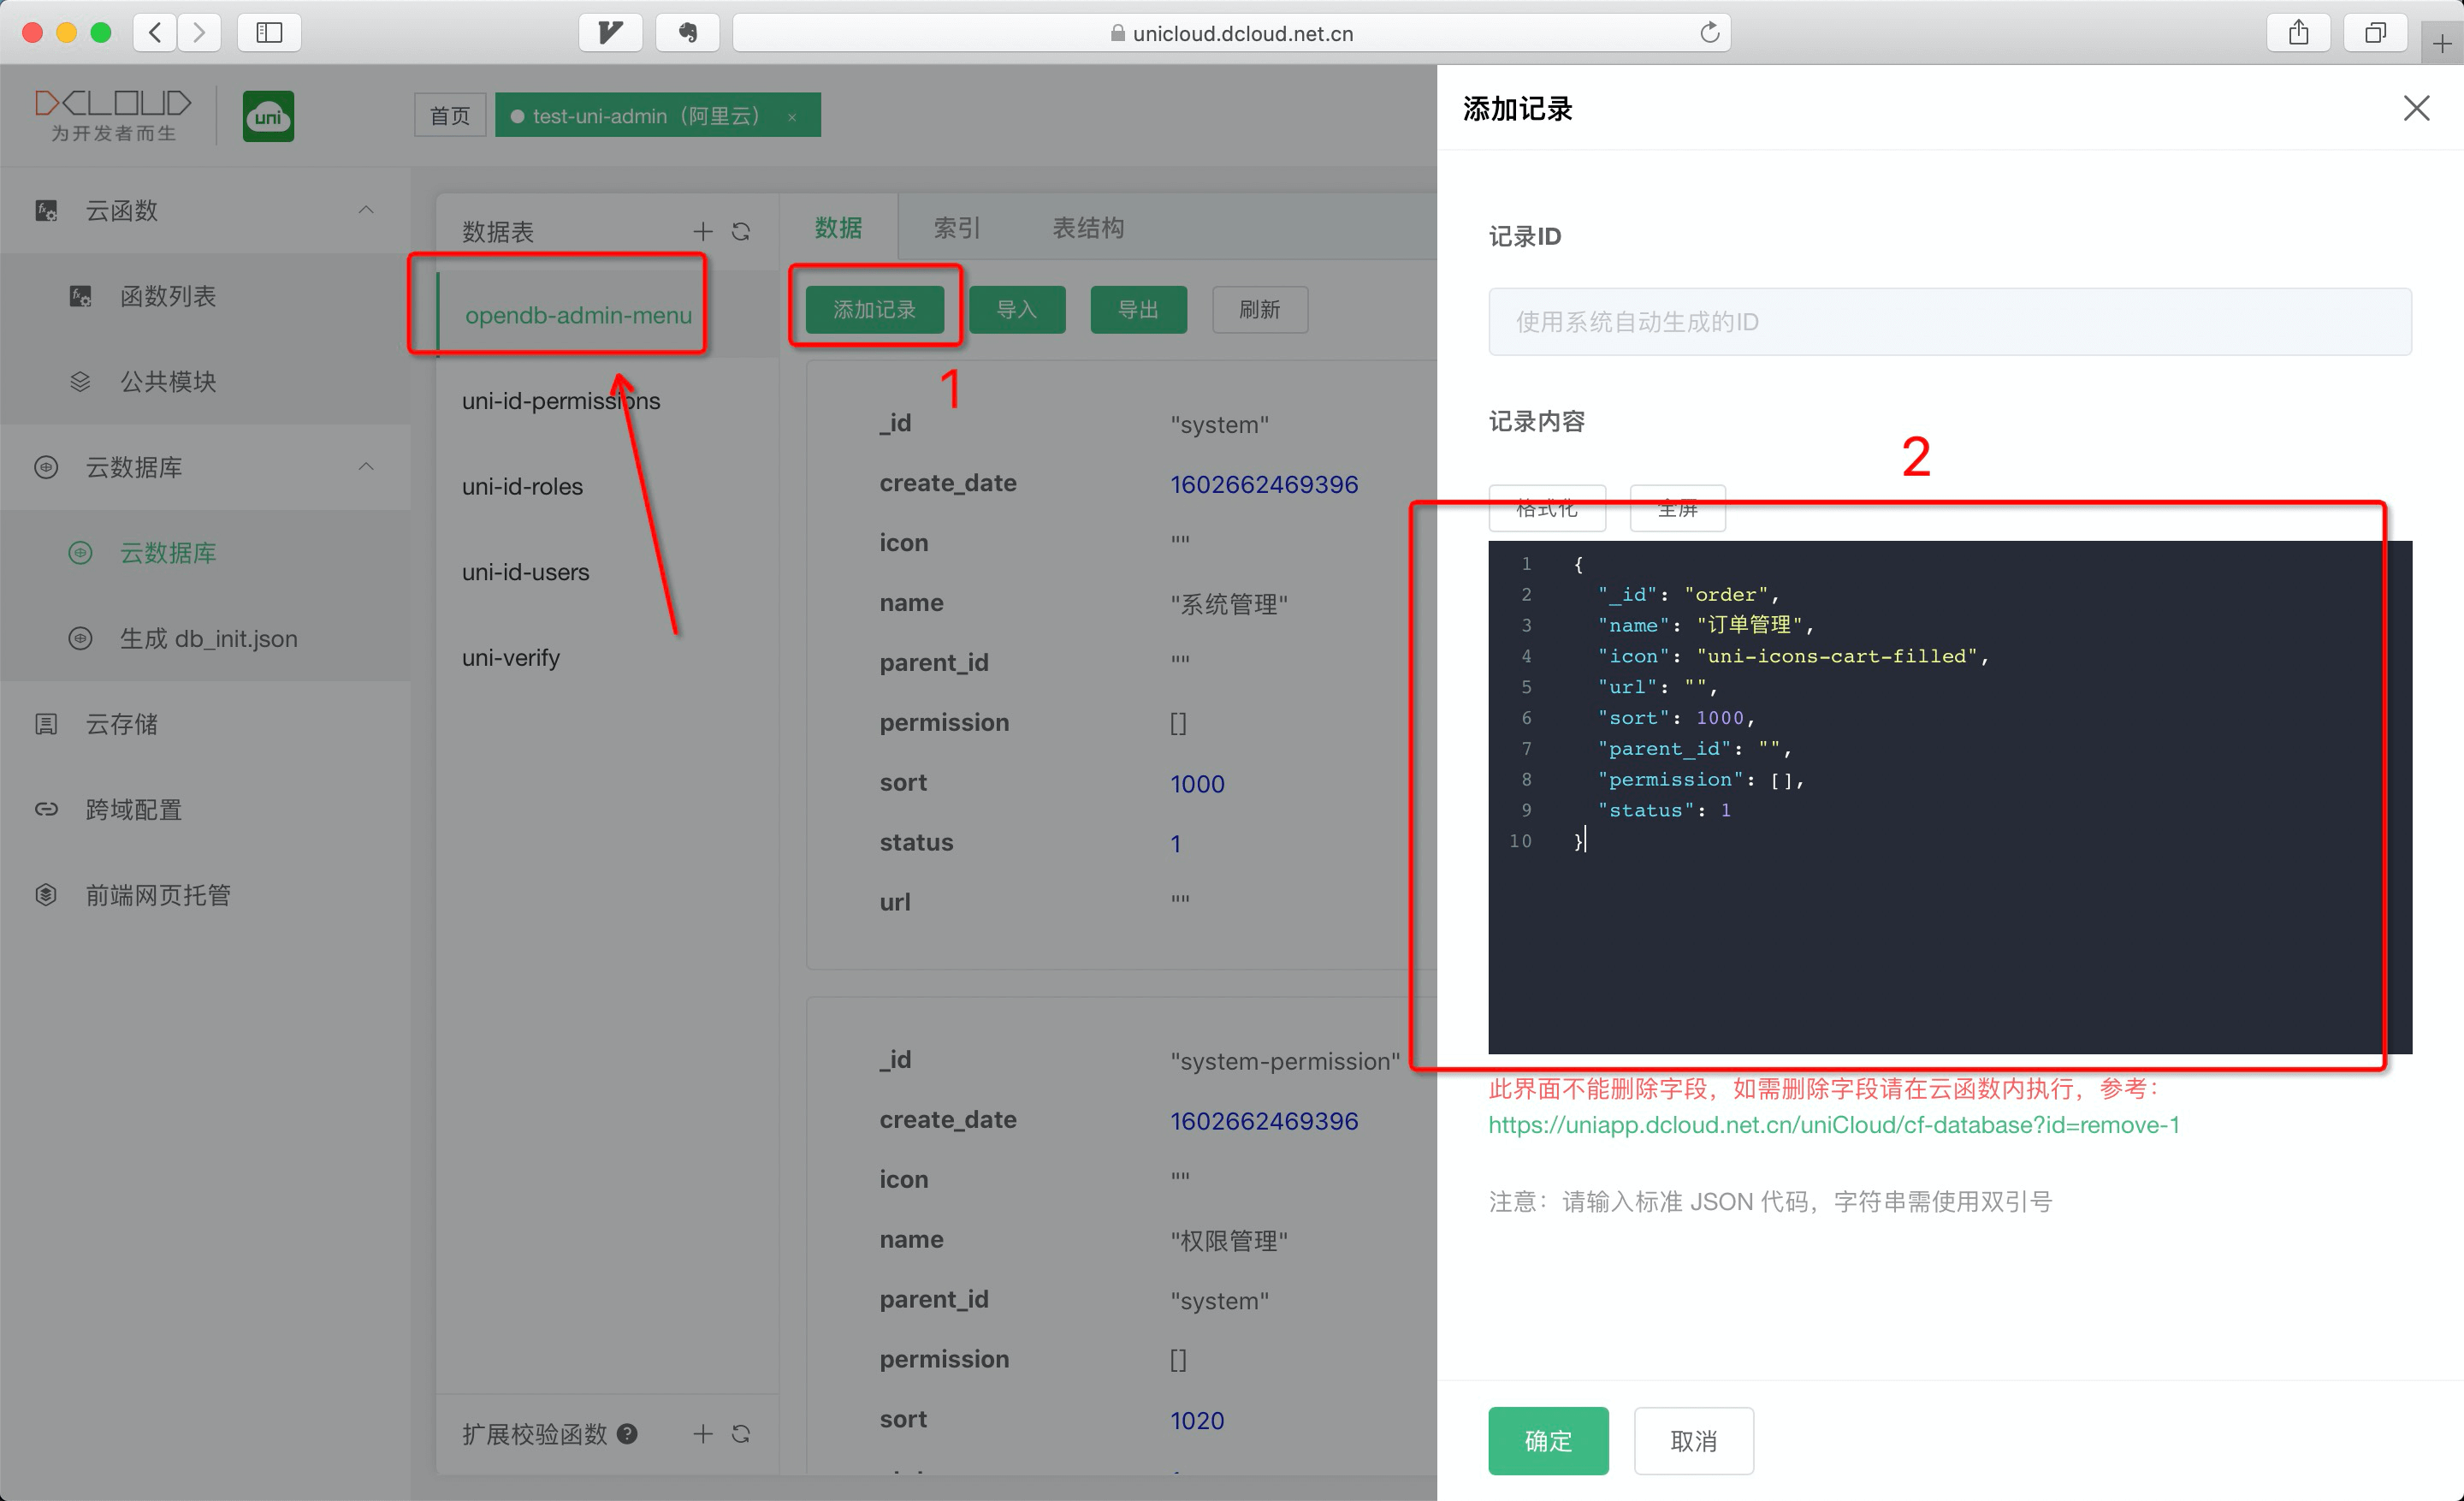Show all tabs overview icon

pyautogui.click(x=2376, y=33)
